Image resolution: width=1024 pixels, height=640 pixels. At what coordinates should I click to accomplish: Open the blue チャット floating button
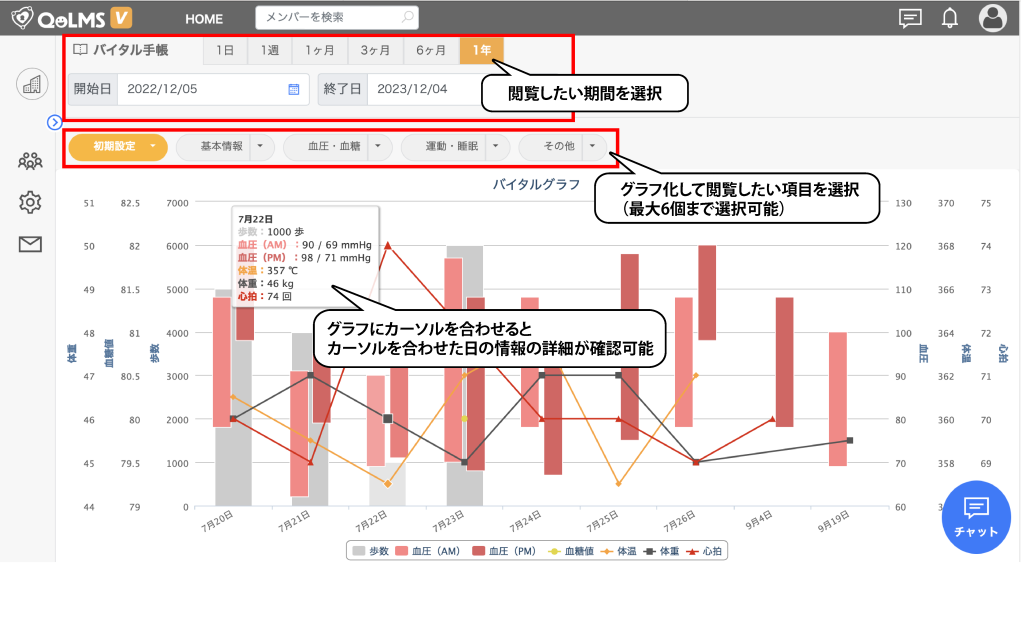(x=976, y=516)
